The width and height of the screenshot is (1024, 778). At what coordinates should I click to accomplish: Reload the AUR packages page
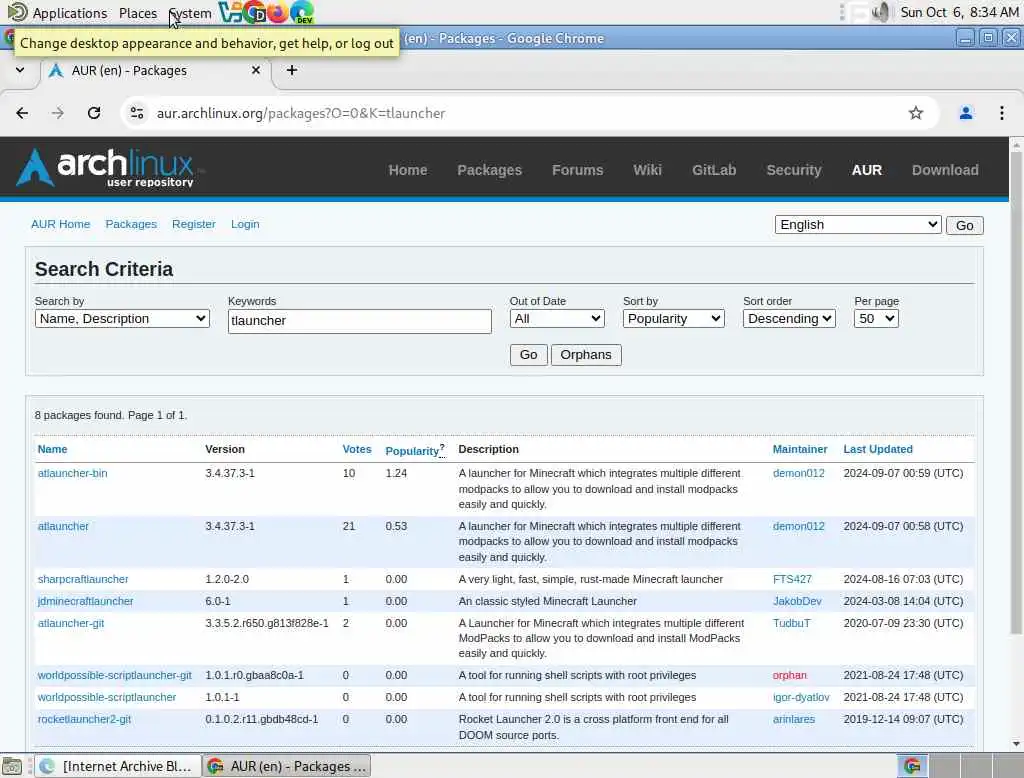pyautogui.click(x=94, y=113)
